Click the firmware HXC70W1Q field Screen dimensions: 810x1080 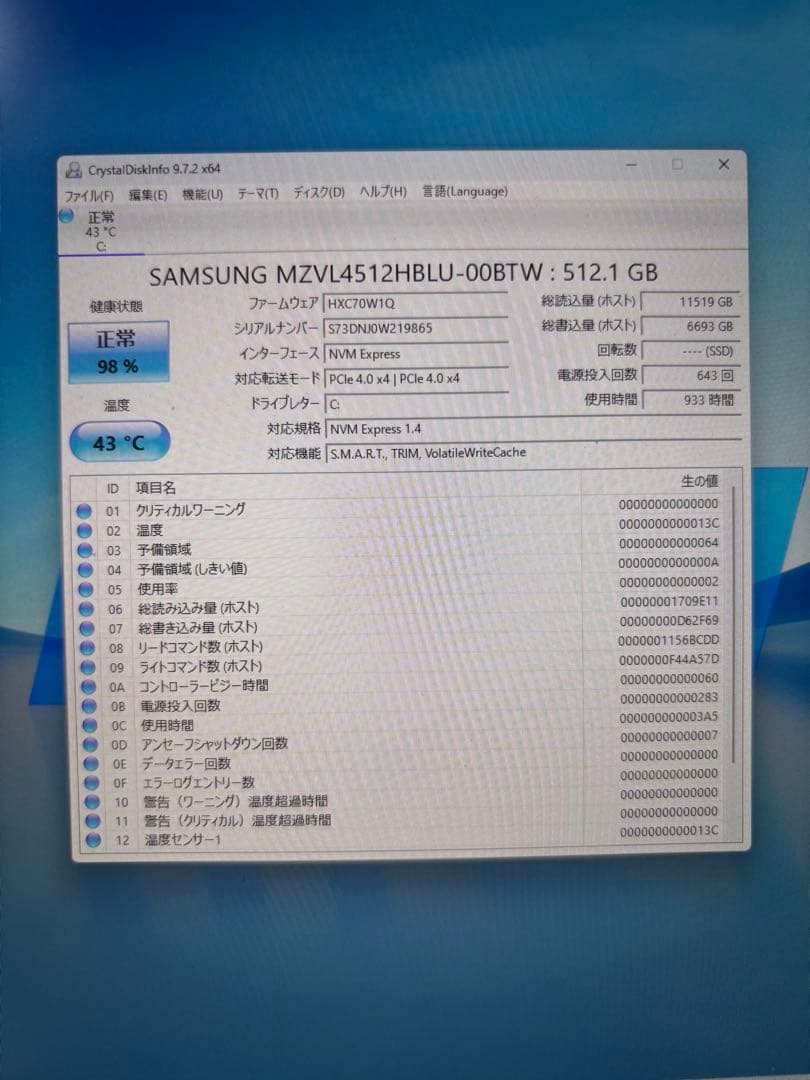414,302
